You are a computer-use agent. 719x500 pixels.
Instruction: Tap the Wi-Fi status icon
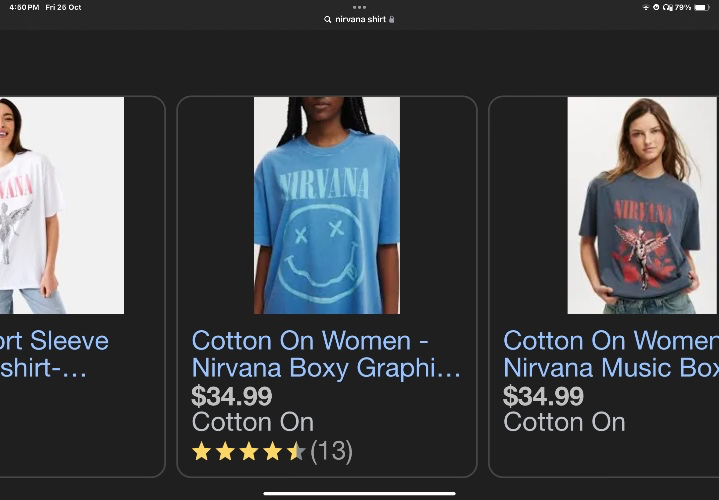(x=646, y=7)
